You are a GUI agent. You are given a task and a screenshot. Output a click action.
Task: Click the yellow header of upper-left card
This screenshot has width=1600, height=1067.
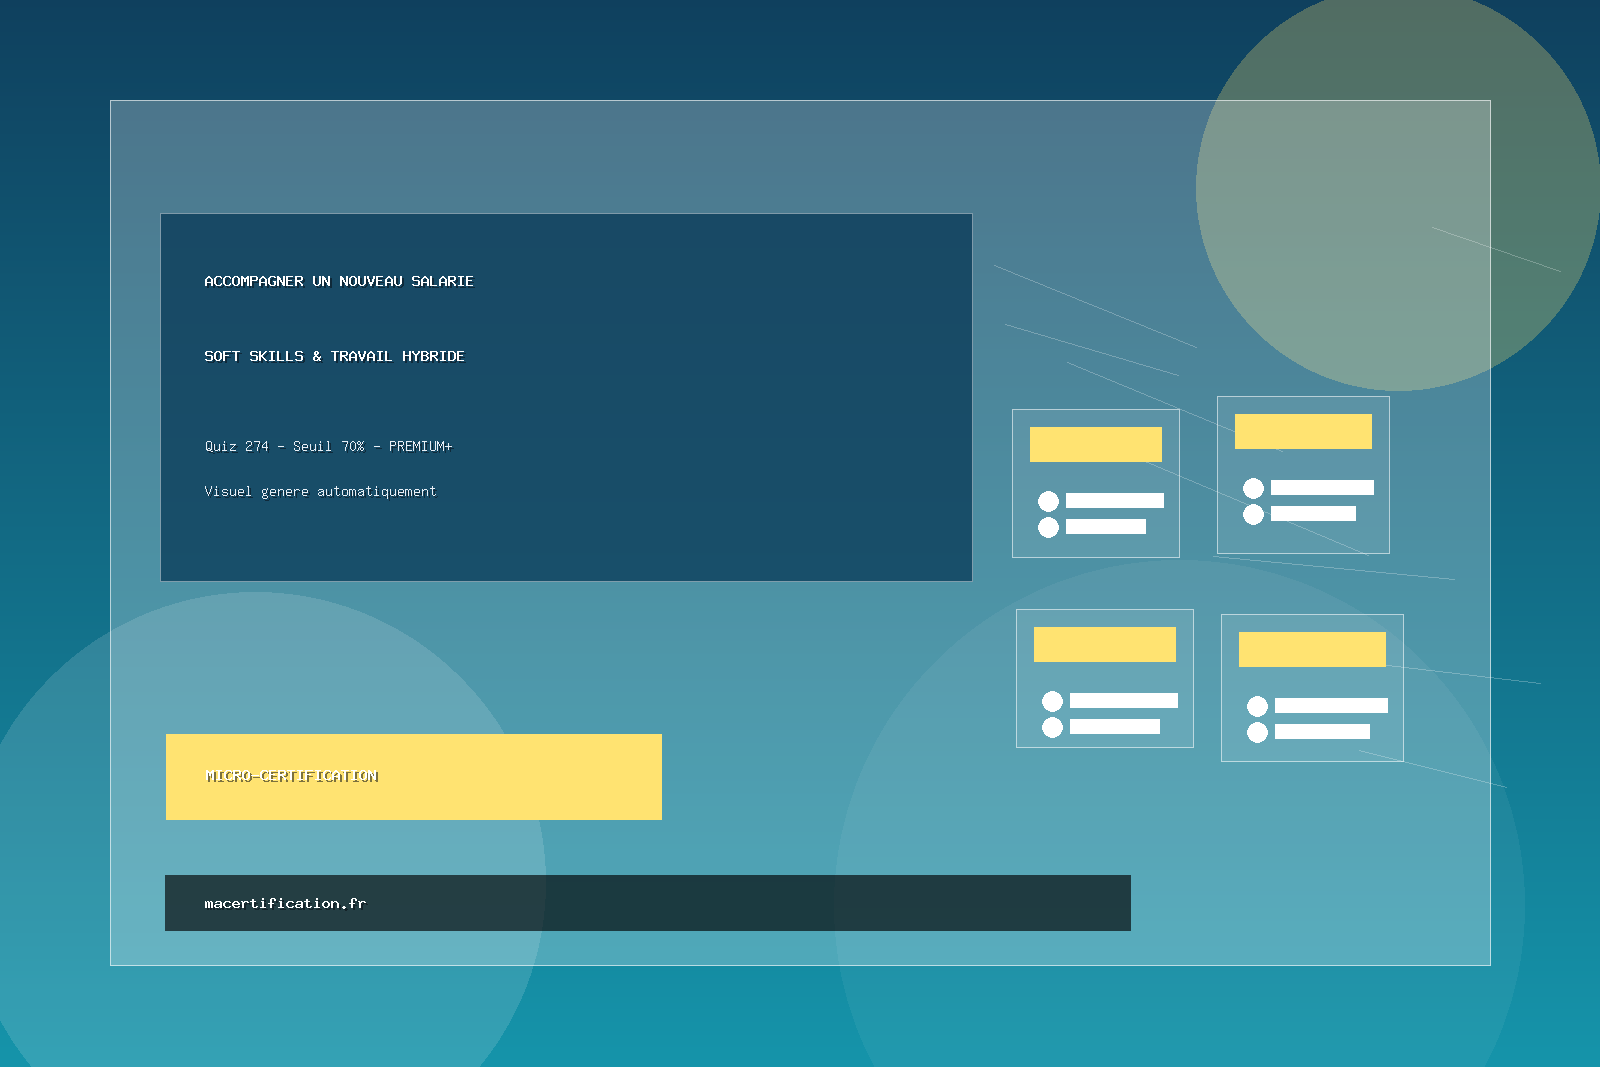pyautogui.click(x=1095, y=444)
